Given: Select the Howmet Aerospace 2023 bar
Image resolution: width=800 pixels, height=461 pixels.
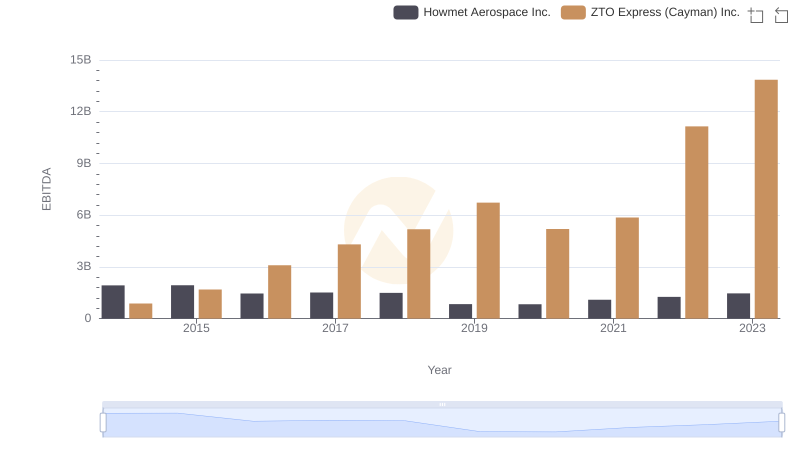Looking at the screenshot, I should pyautogui.click(x=738, y=306).
